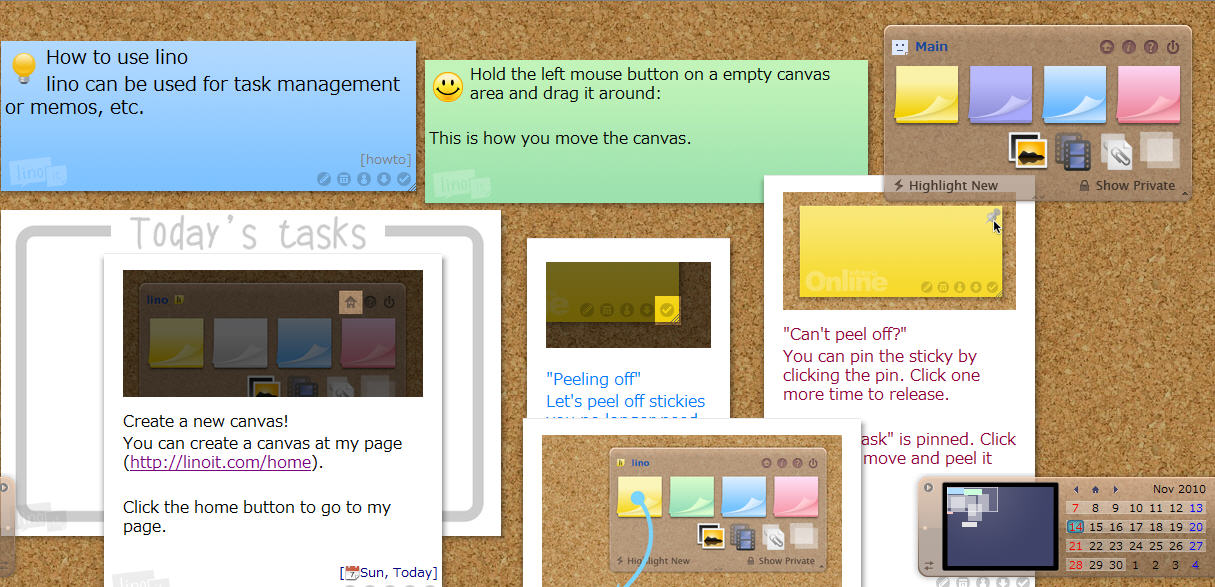Click the Main canvas title
Viewport: 1215px width, 587px height.
point(931,47)
